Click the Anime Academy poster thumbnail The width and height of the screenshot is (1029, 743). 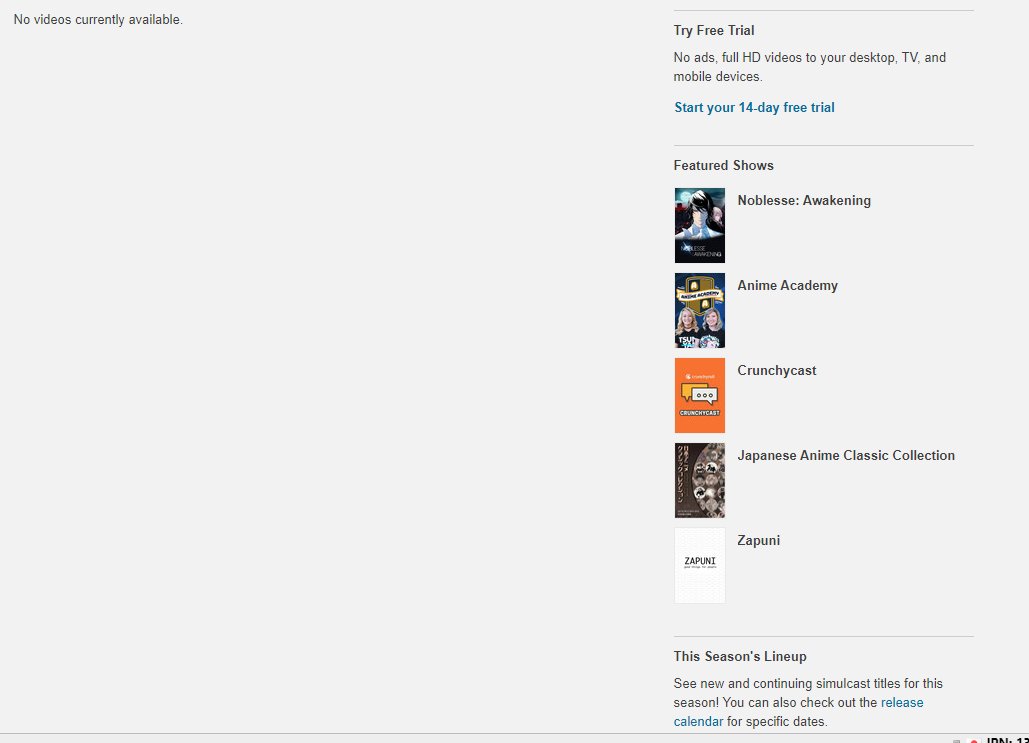tap(700, 310)
